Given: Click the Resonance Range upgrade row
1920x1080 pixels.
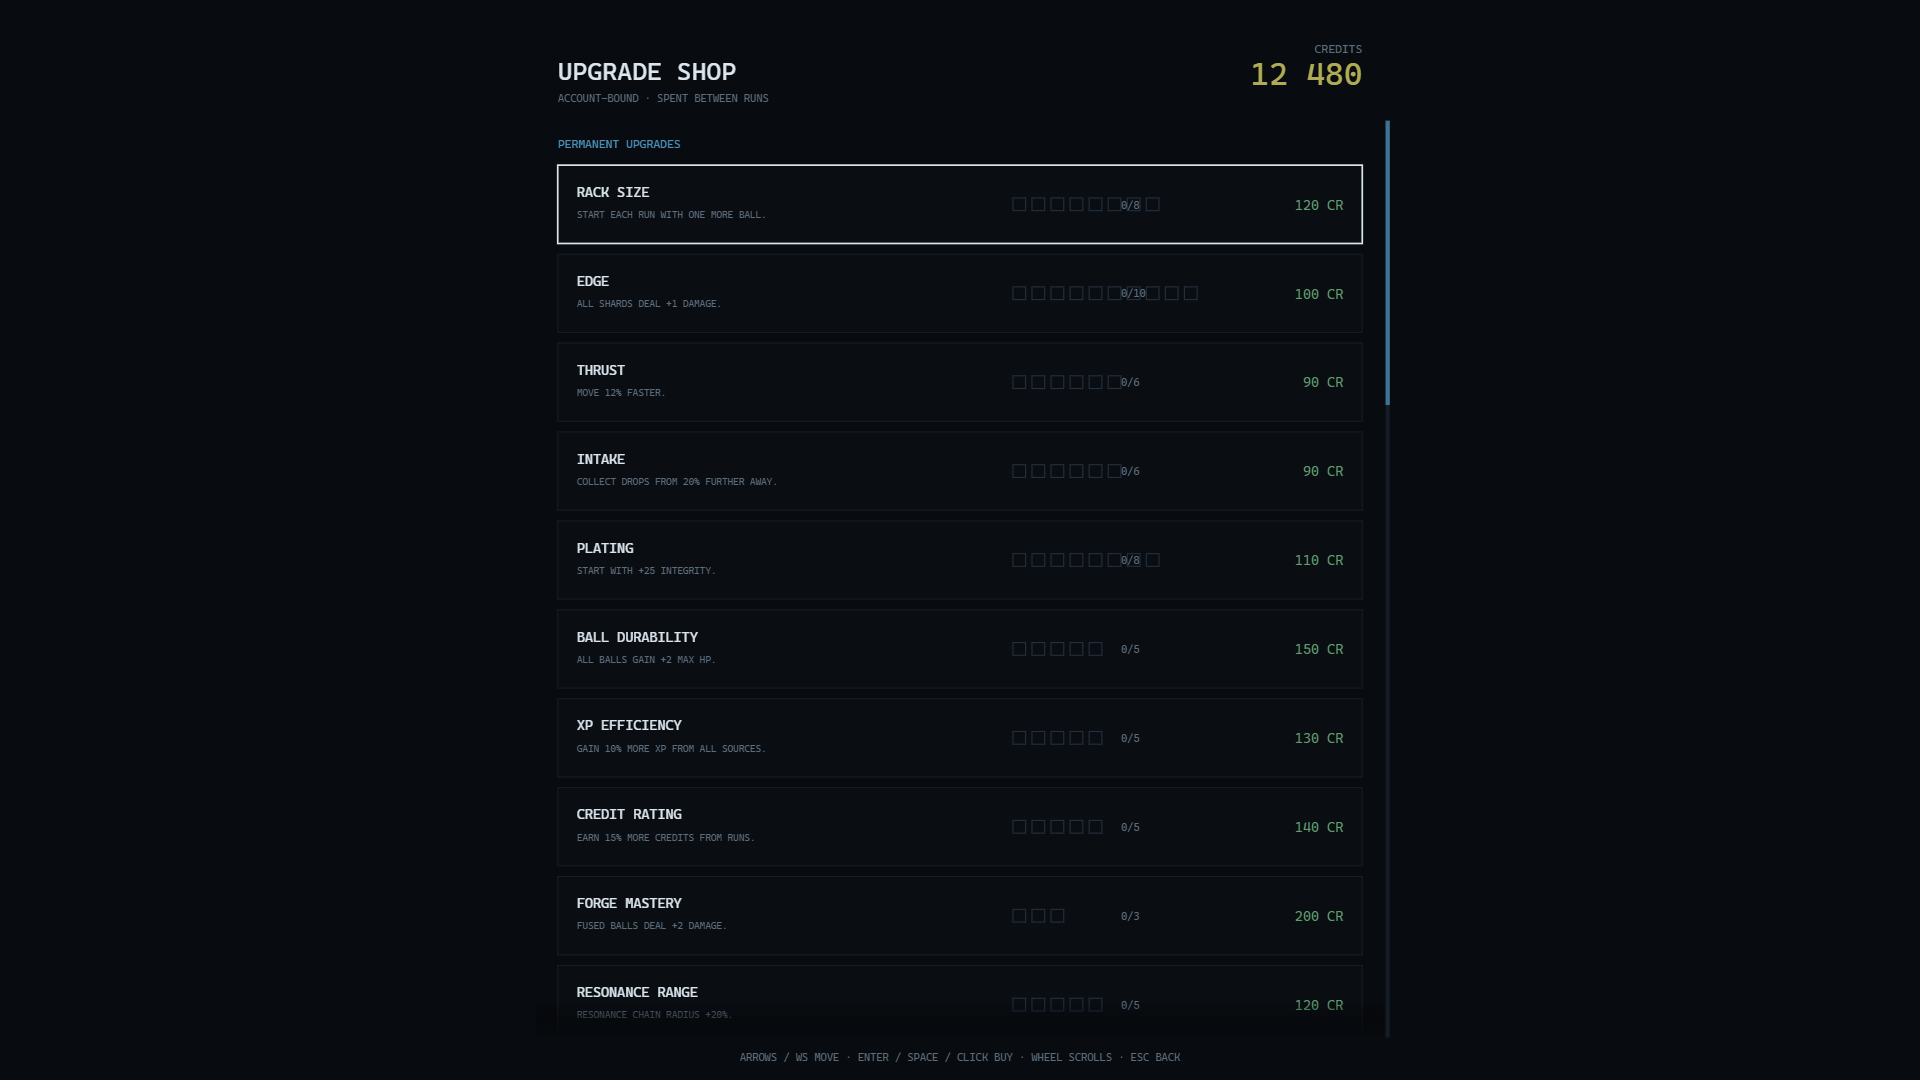Looking at the screenshot, I should pos(960,1001).
